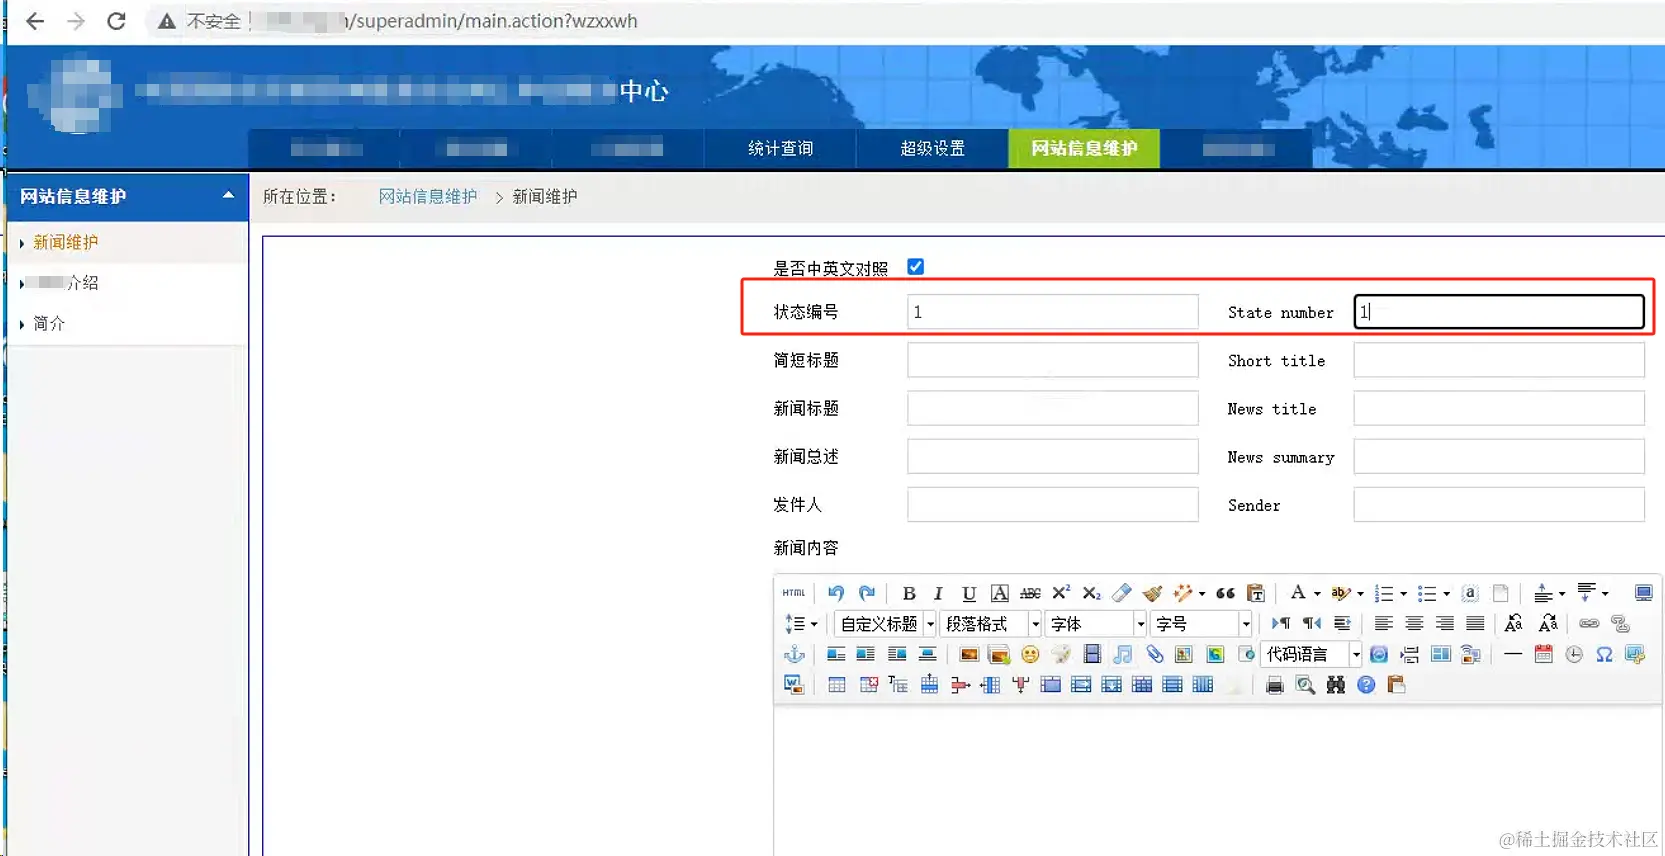Switch editor to HTML source mode
This screenshot has width=1665, height=856.
pos(794,593)
